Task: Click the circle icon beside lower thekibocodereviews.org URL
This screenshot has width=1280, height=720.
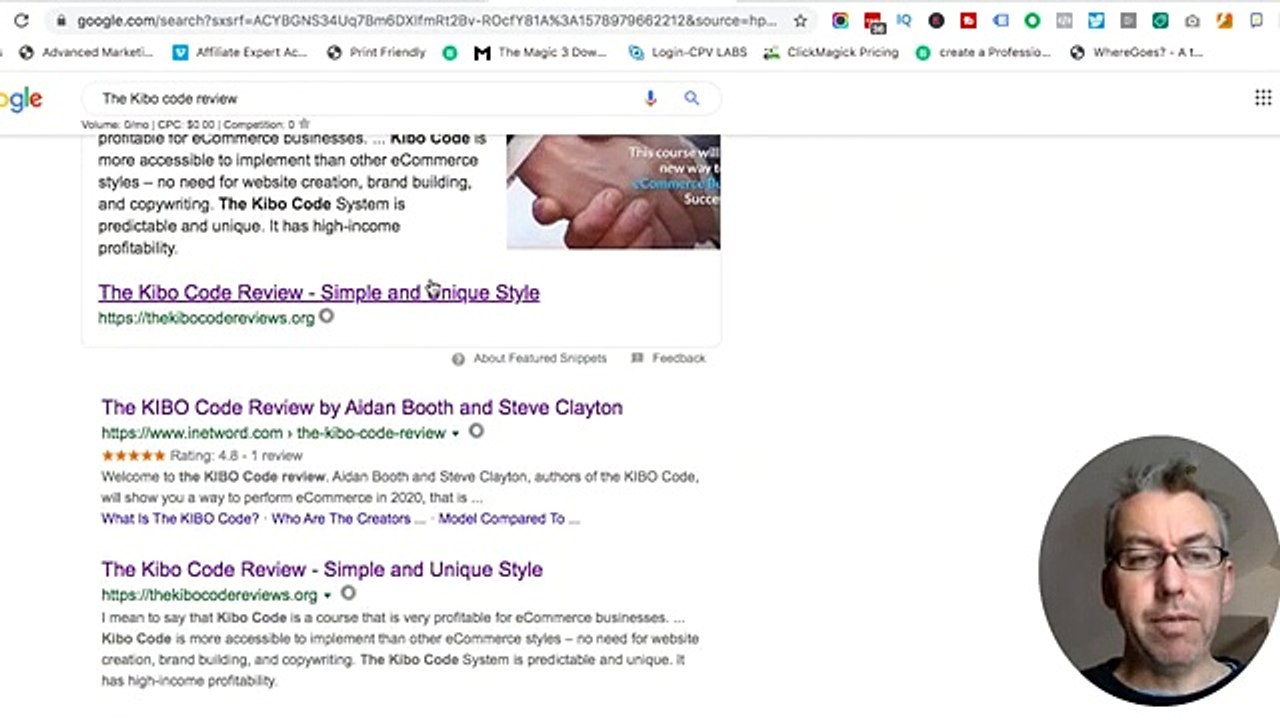Action: tap(348, 593)
